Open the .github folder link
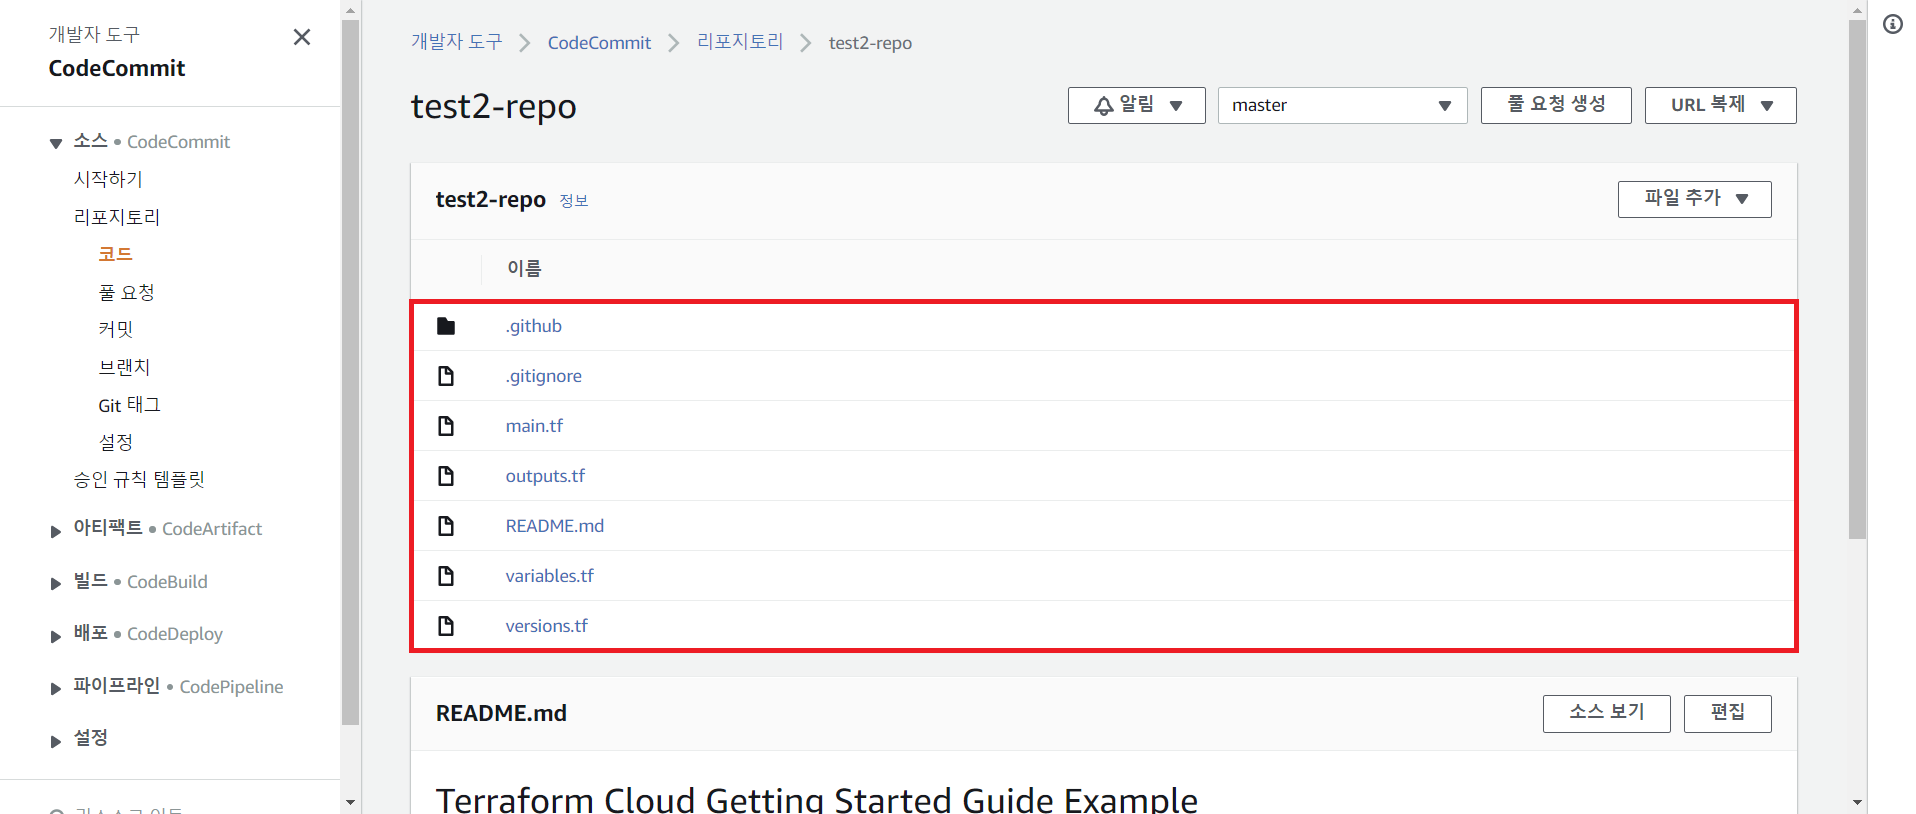The width and height of the screenshot is (1916, 814). point(534,326)
